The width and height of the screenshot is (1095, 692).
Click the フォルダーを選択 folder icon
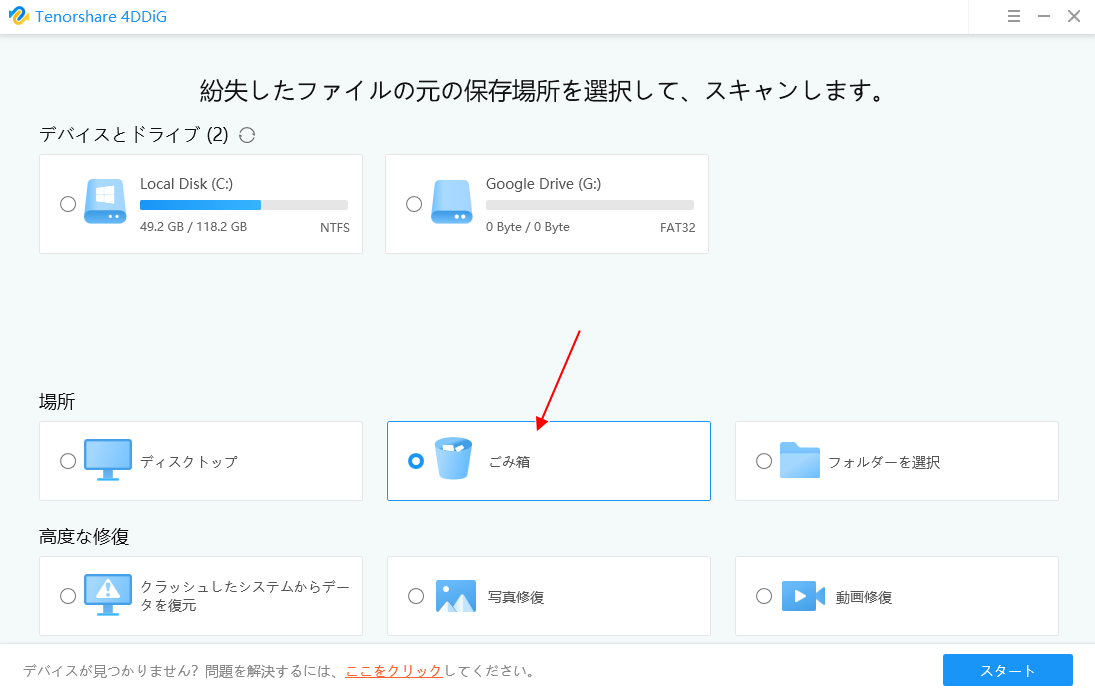click(x=800, y=460)
